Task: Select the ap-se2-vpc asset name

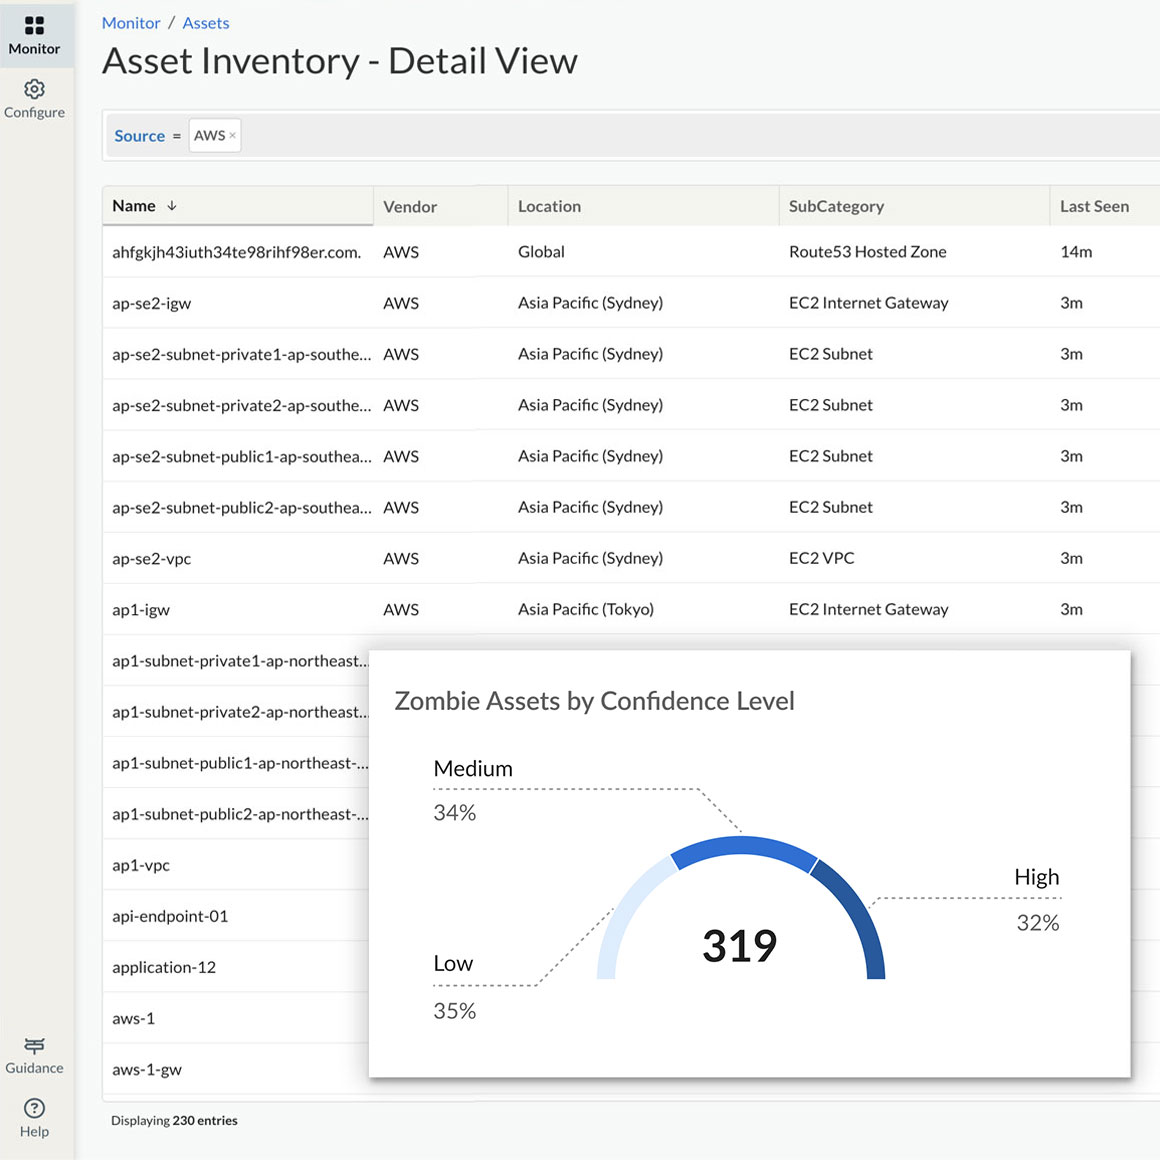Action: tap(152, 559)
